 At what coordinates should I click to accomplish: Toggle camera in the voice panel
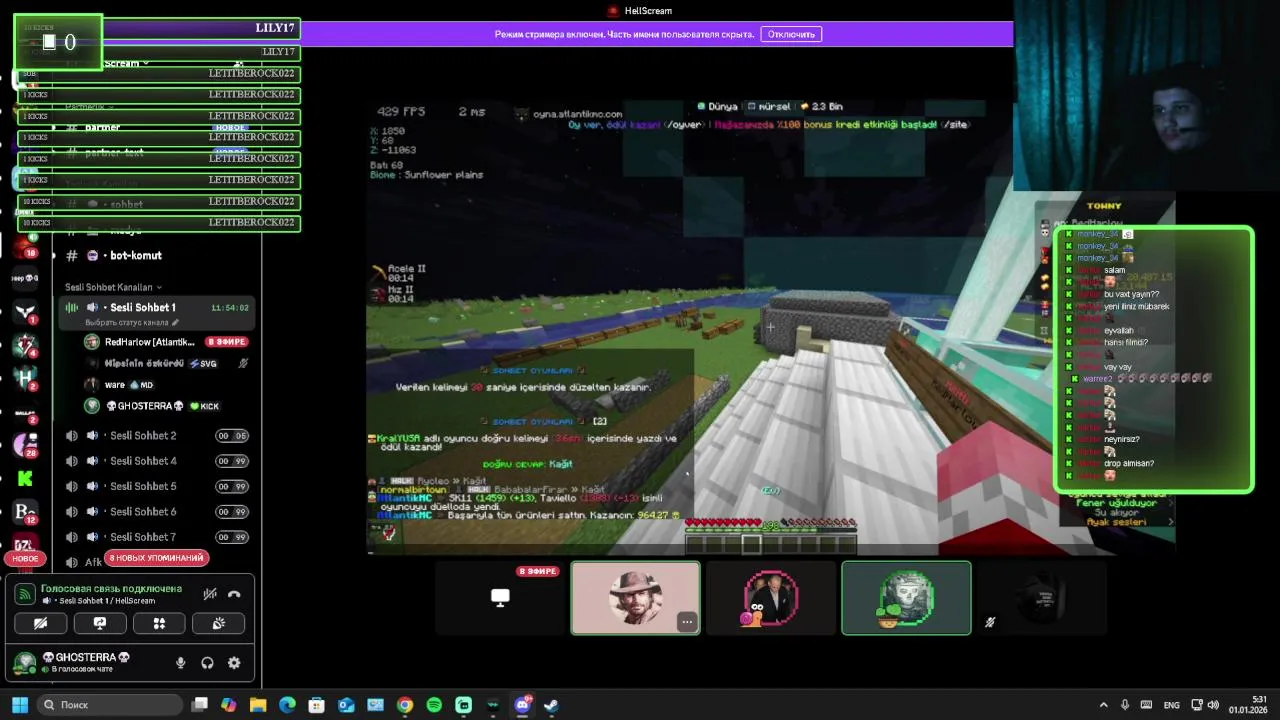click(x=41, y=623)
